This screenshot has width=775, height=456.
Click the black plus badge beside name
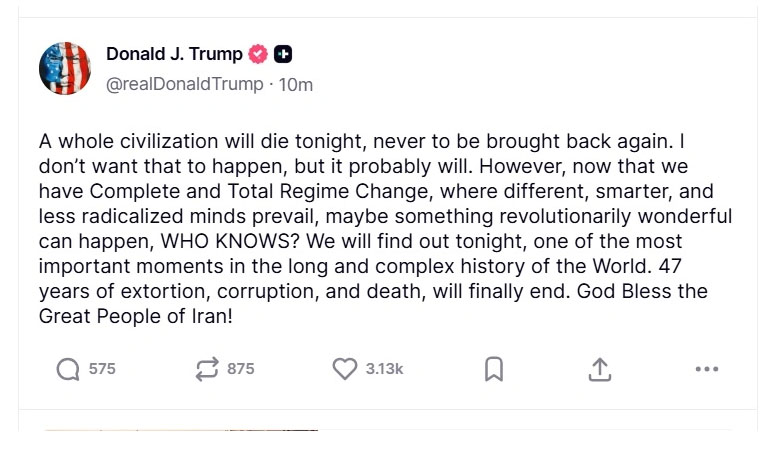click(283, 55)
